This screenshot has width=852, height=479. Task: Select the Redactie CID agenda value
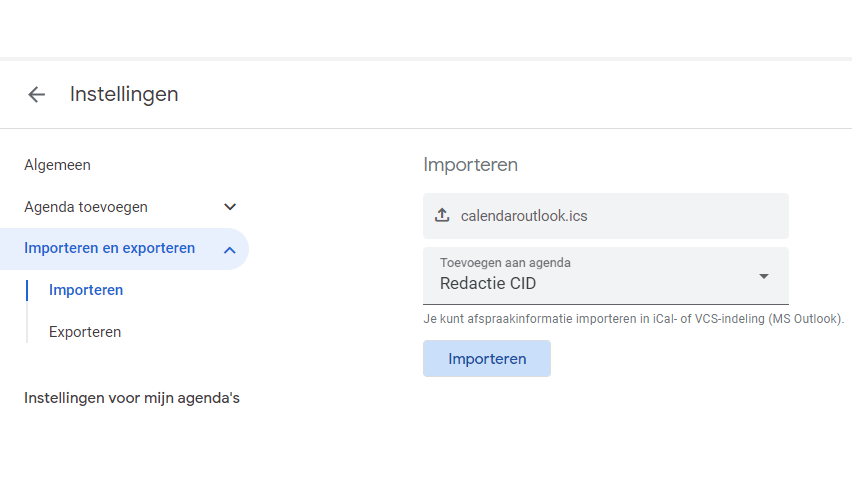coord(488,284)
